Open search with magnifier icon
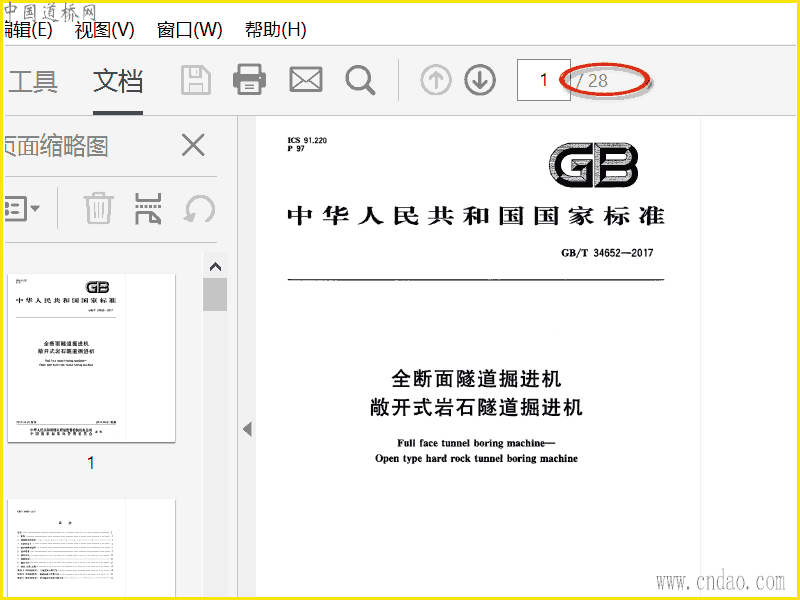This screenshot has height=600, width=800. click(360, 80)
